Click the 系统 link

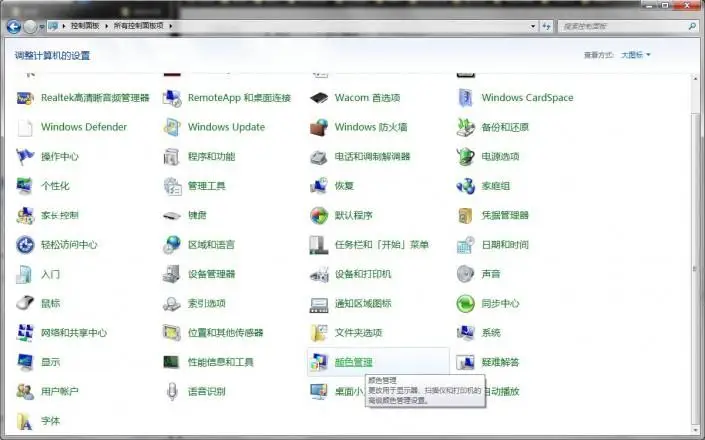[x=491, y=333]
